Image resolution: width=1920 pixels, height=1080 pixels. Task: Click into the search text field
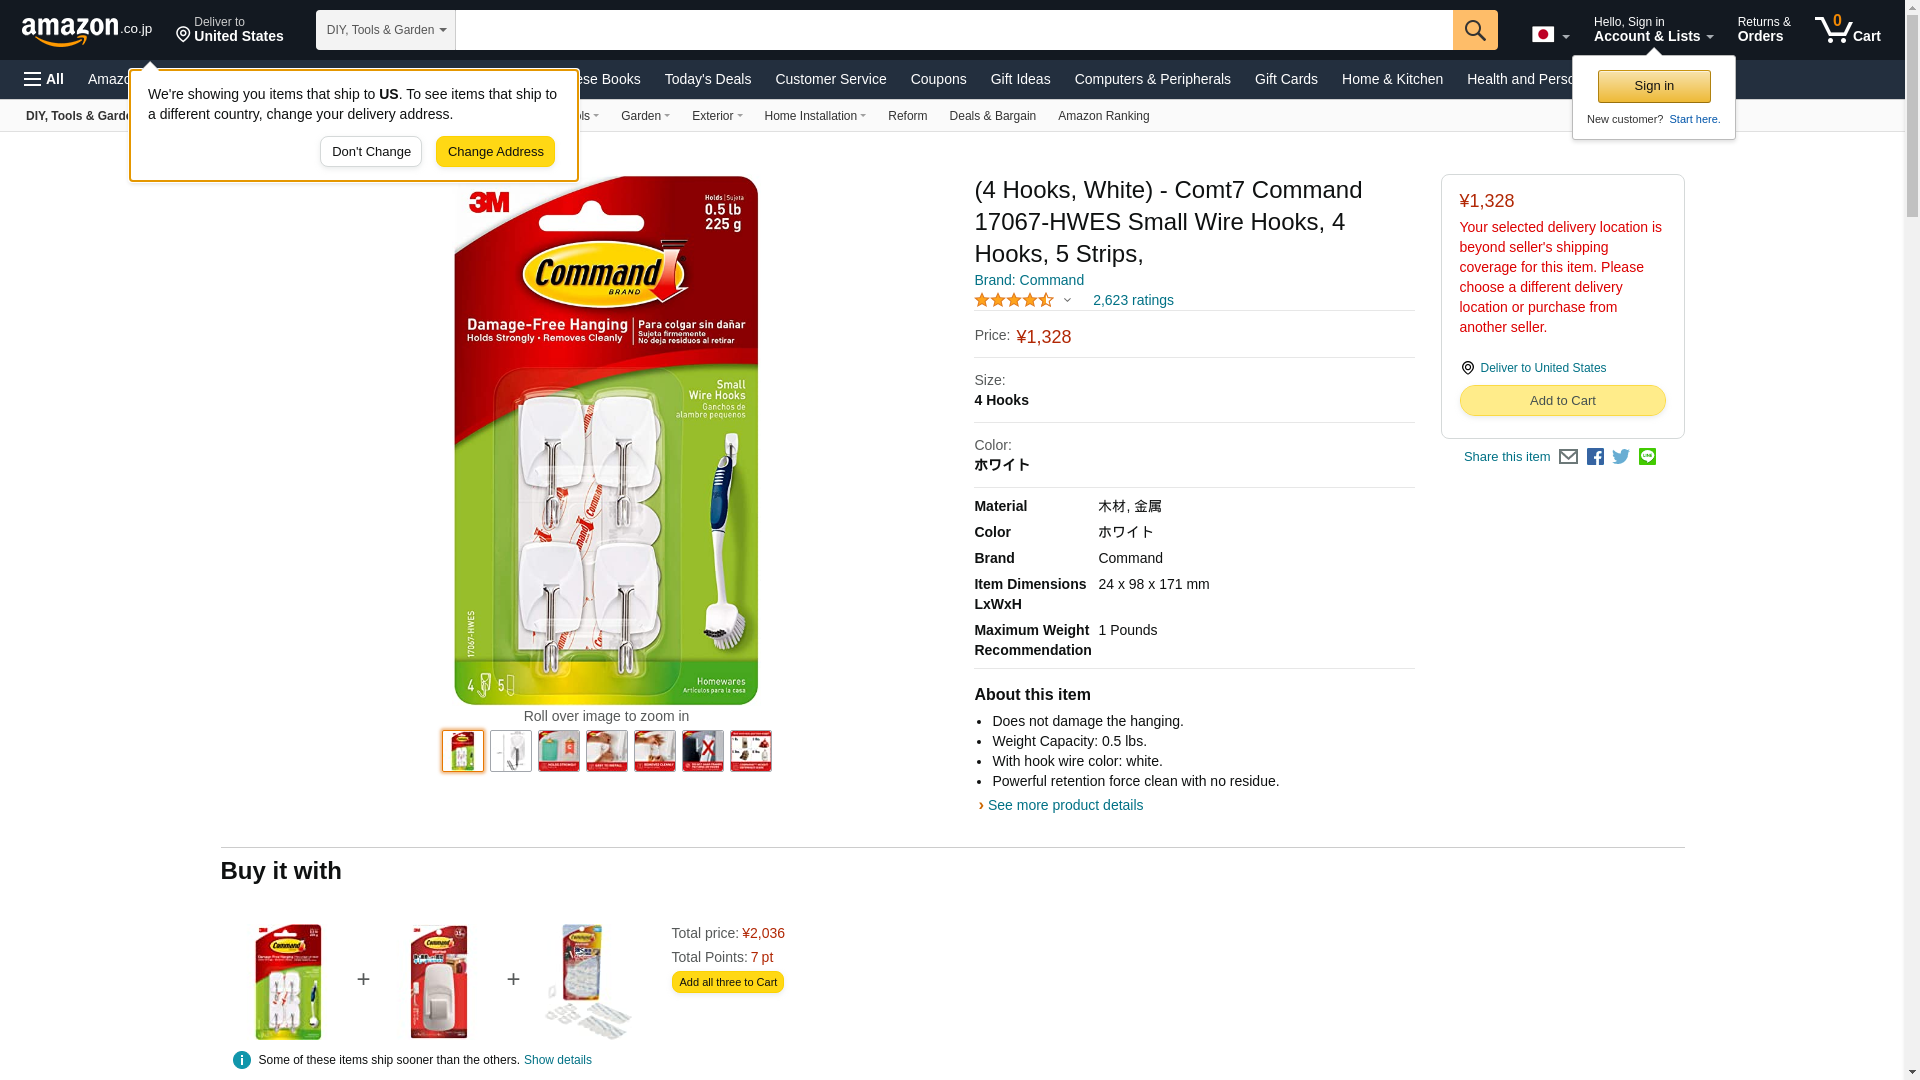coord(954,30)
